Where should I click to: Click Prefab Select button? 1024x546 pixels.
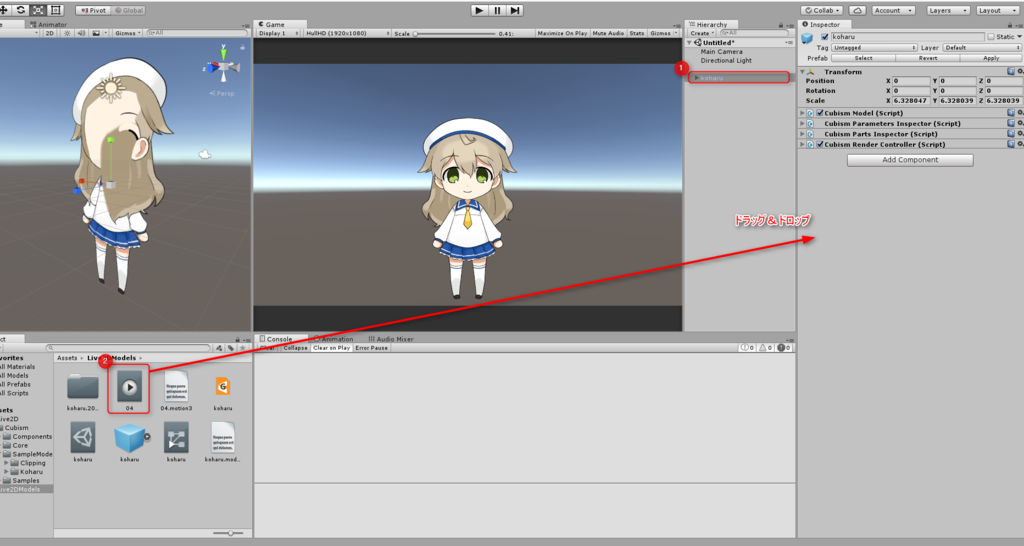coord(863,58)
